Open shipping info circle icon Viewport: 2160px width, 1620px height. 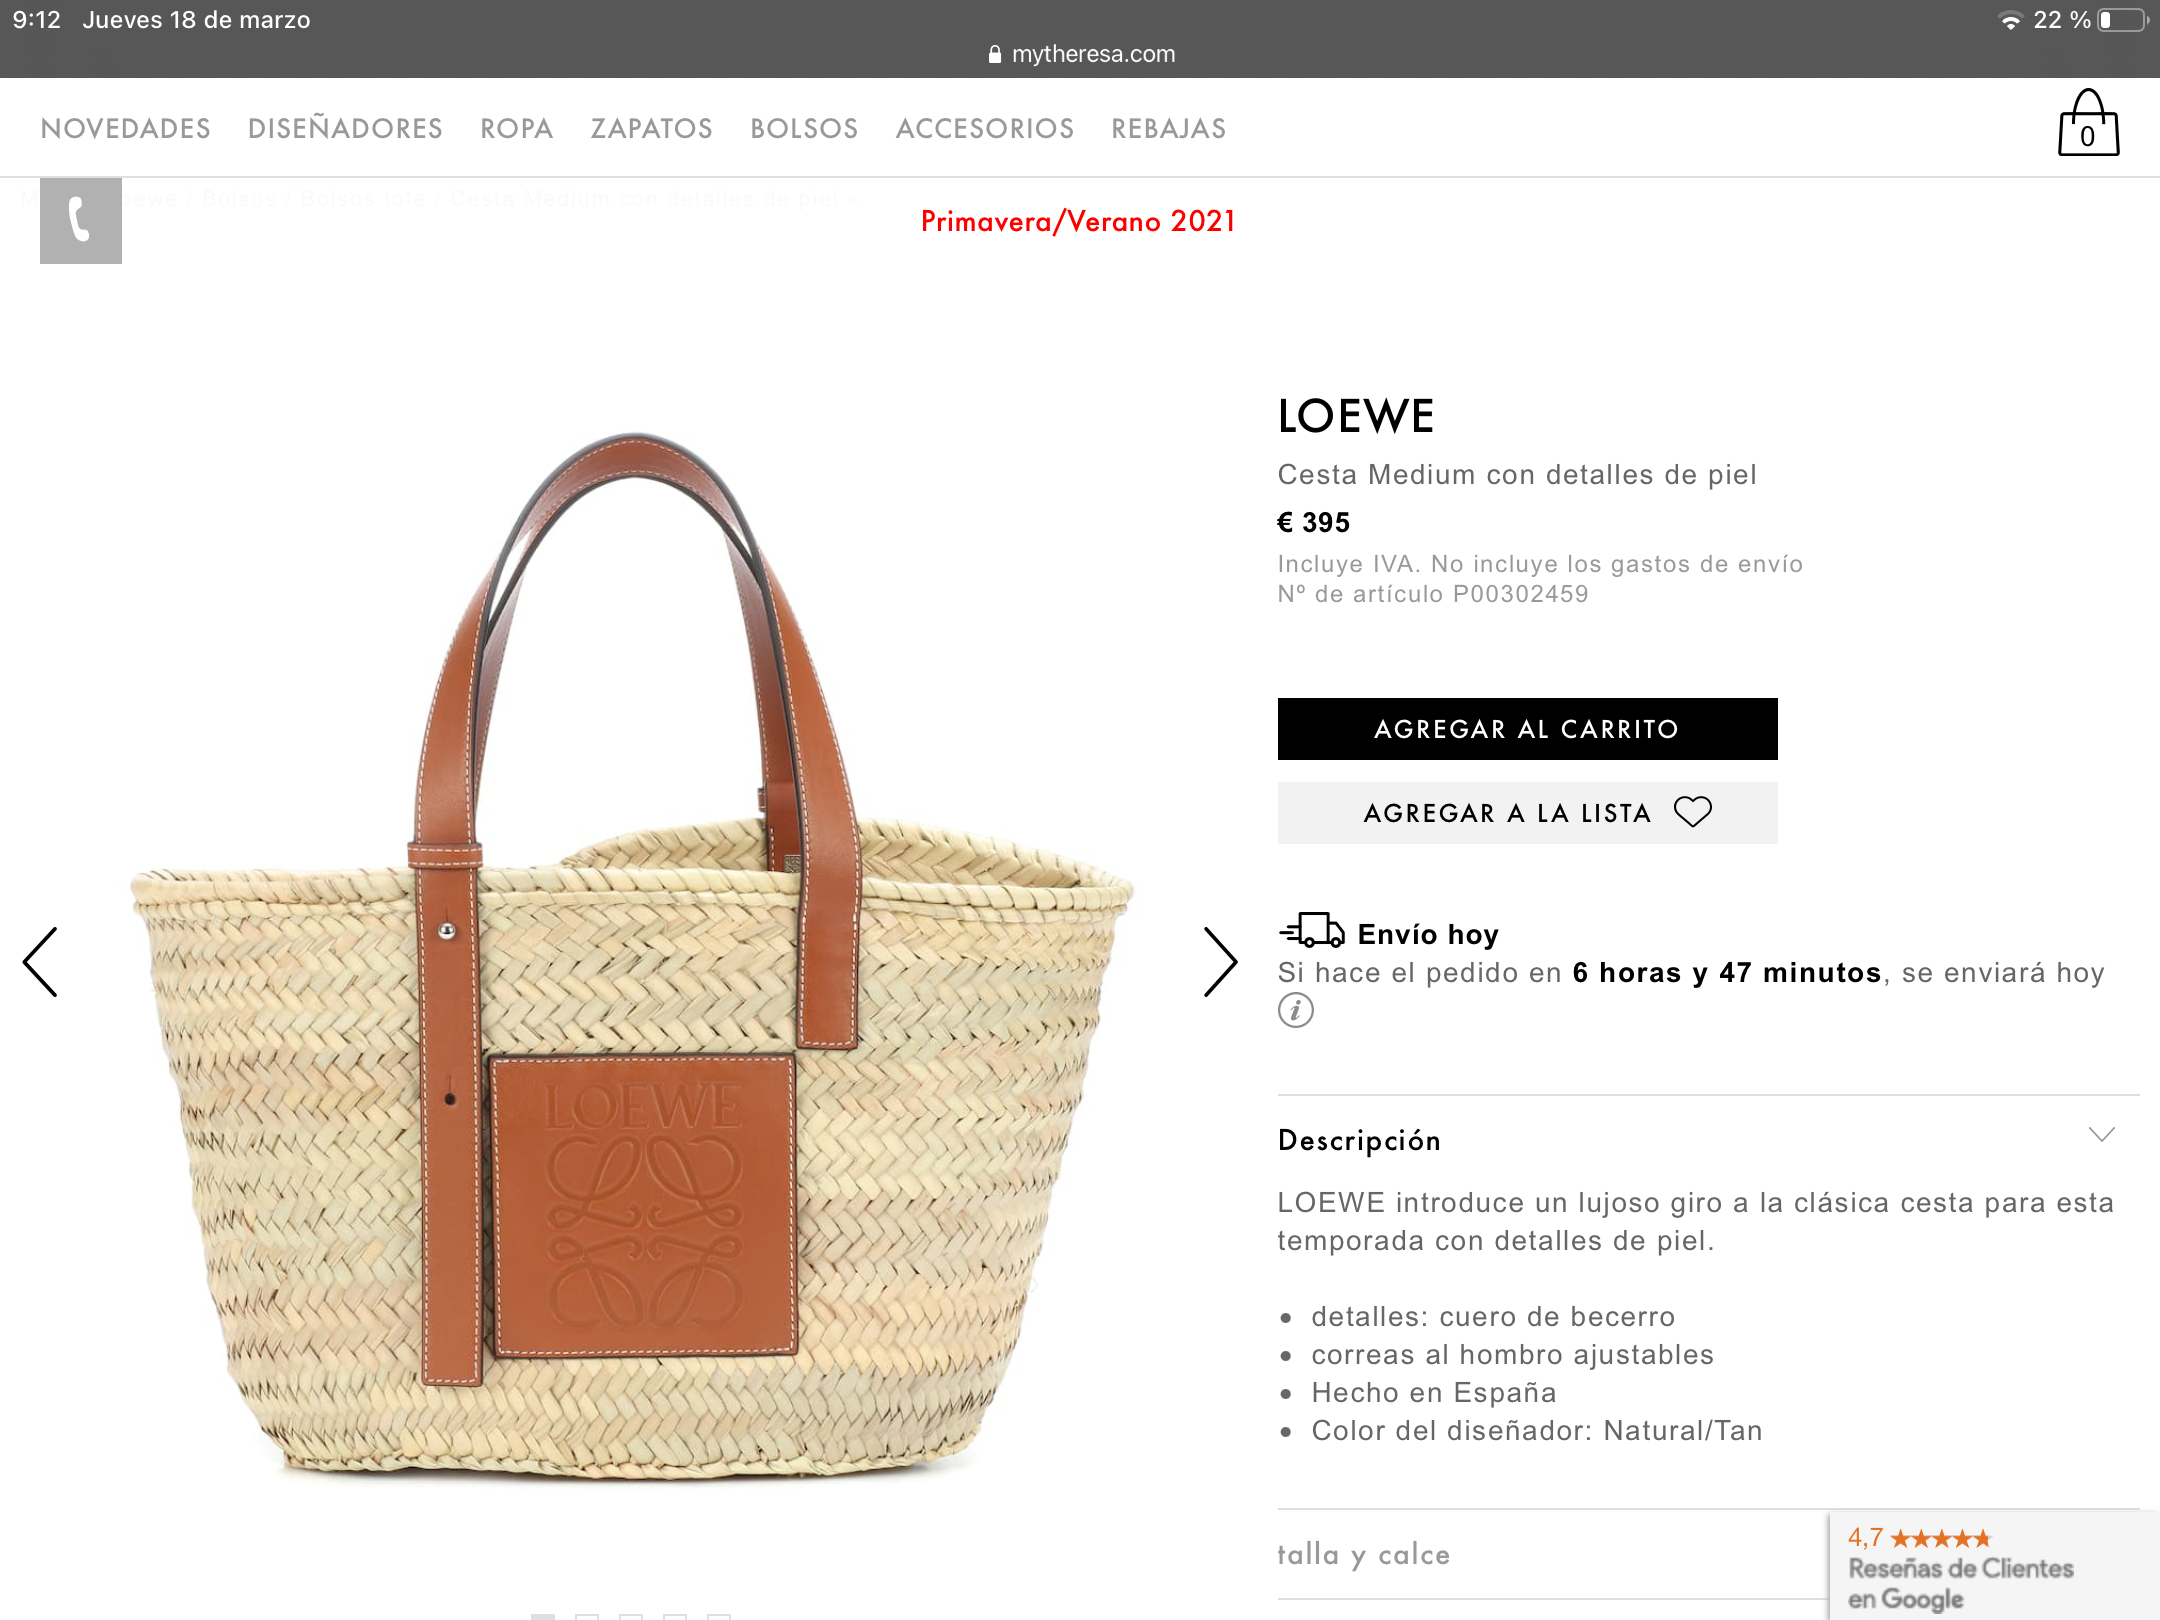pyautogui.click(x=1296, y=1010)
